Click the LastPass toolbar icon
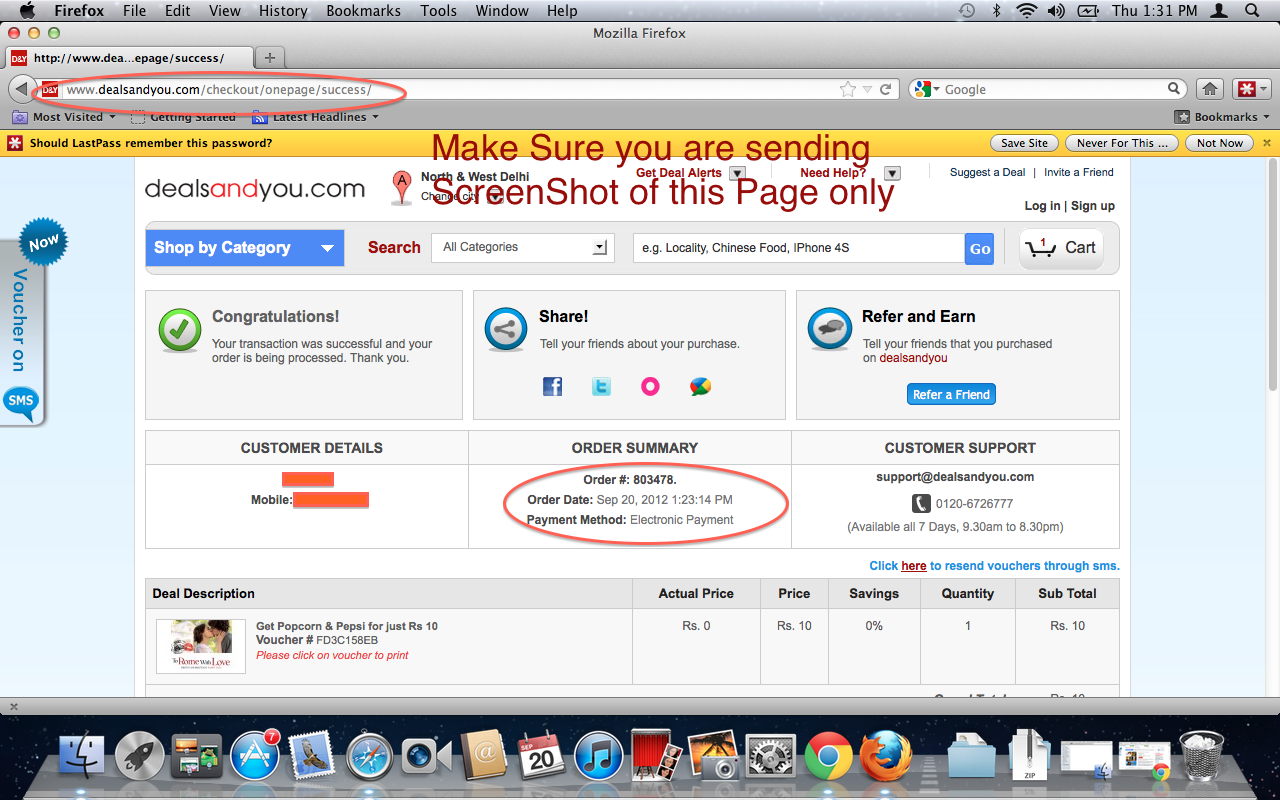1280x800 pixels. (1247, 89)
